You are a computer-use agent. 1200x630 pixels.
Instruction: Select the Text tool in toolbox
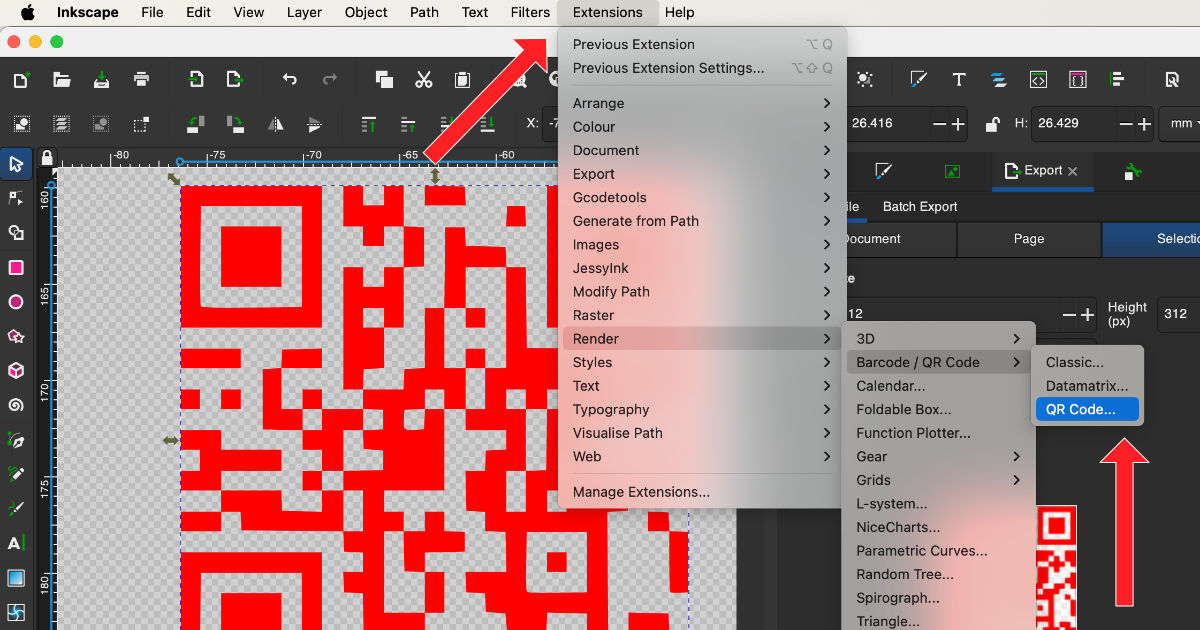point(16,544)
